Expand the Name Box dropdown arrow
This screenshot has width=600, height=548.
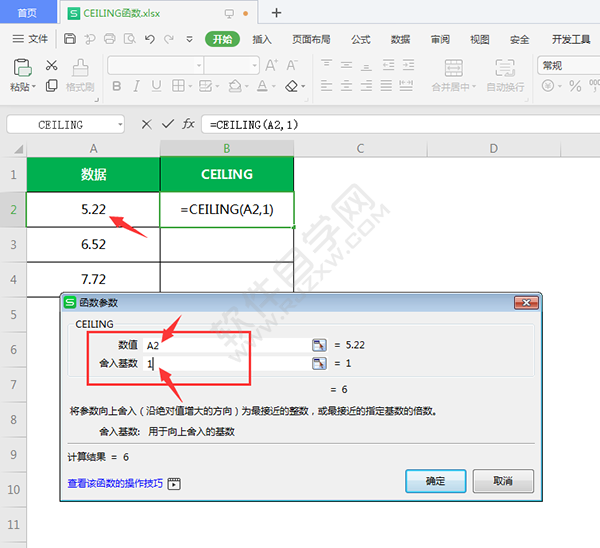[120, 124]
